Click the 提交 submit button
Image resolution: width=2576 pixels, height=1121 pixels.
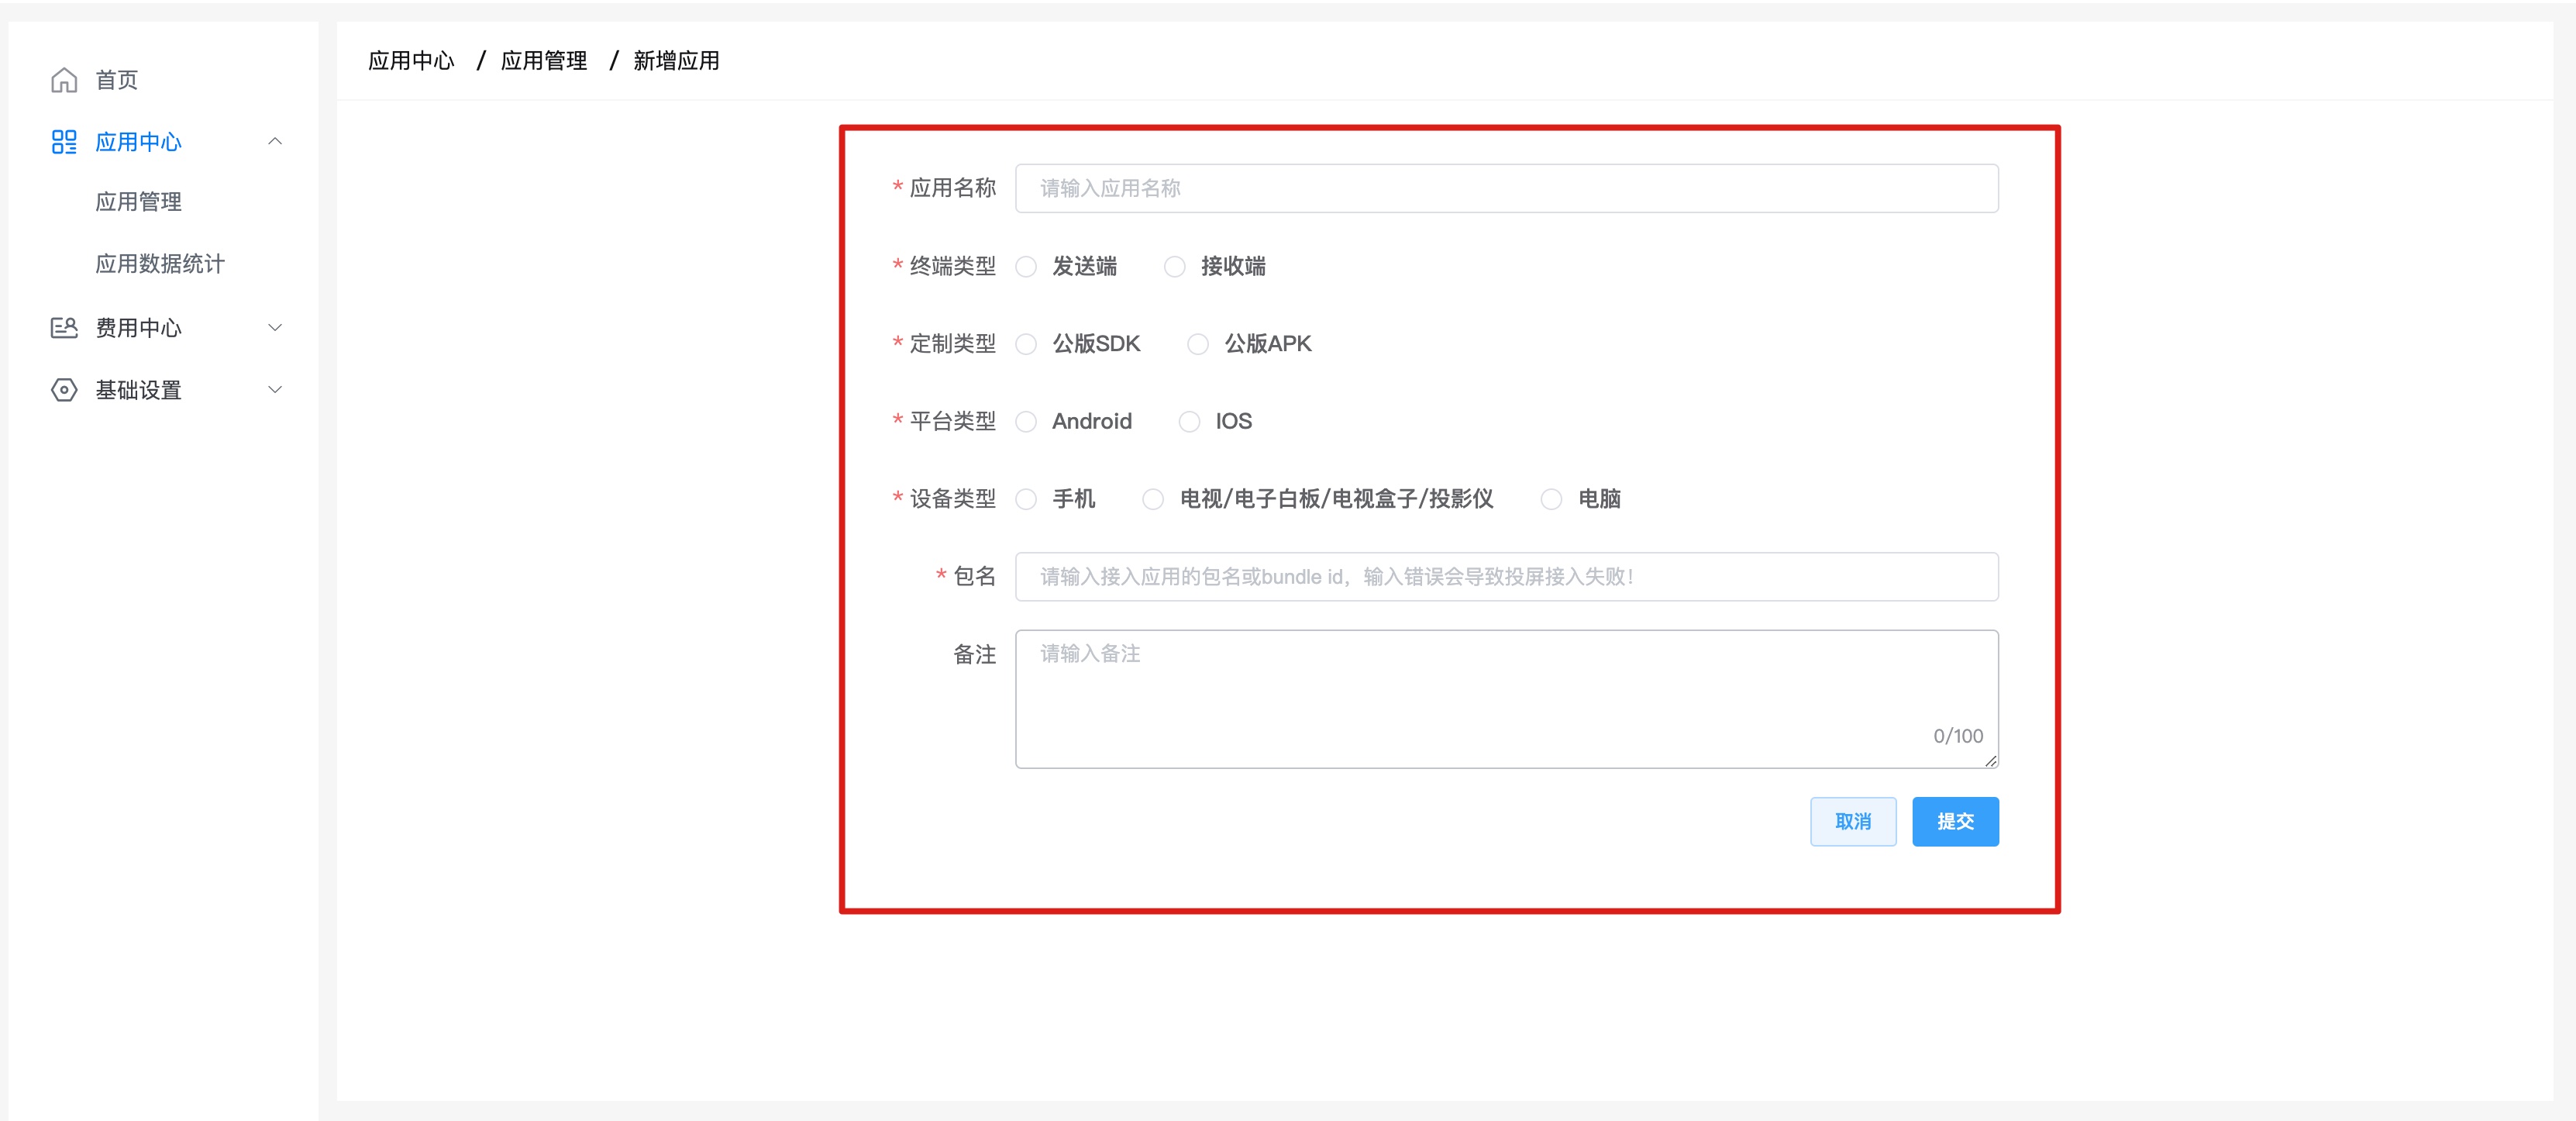1955,822
